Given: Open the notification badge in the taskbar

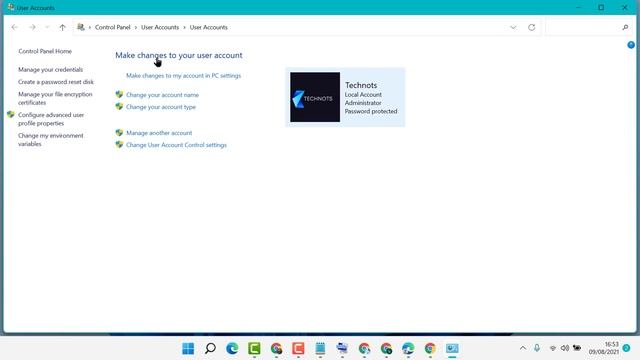Looking at the screenshot, I should 627,348.
